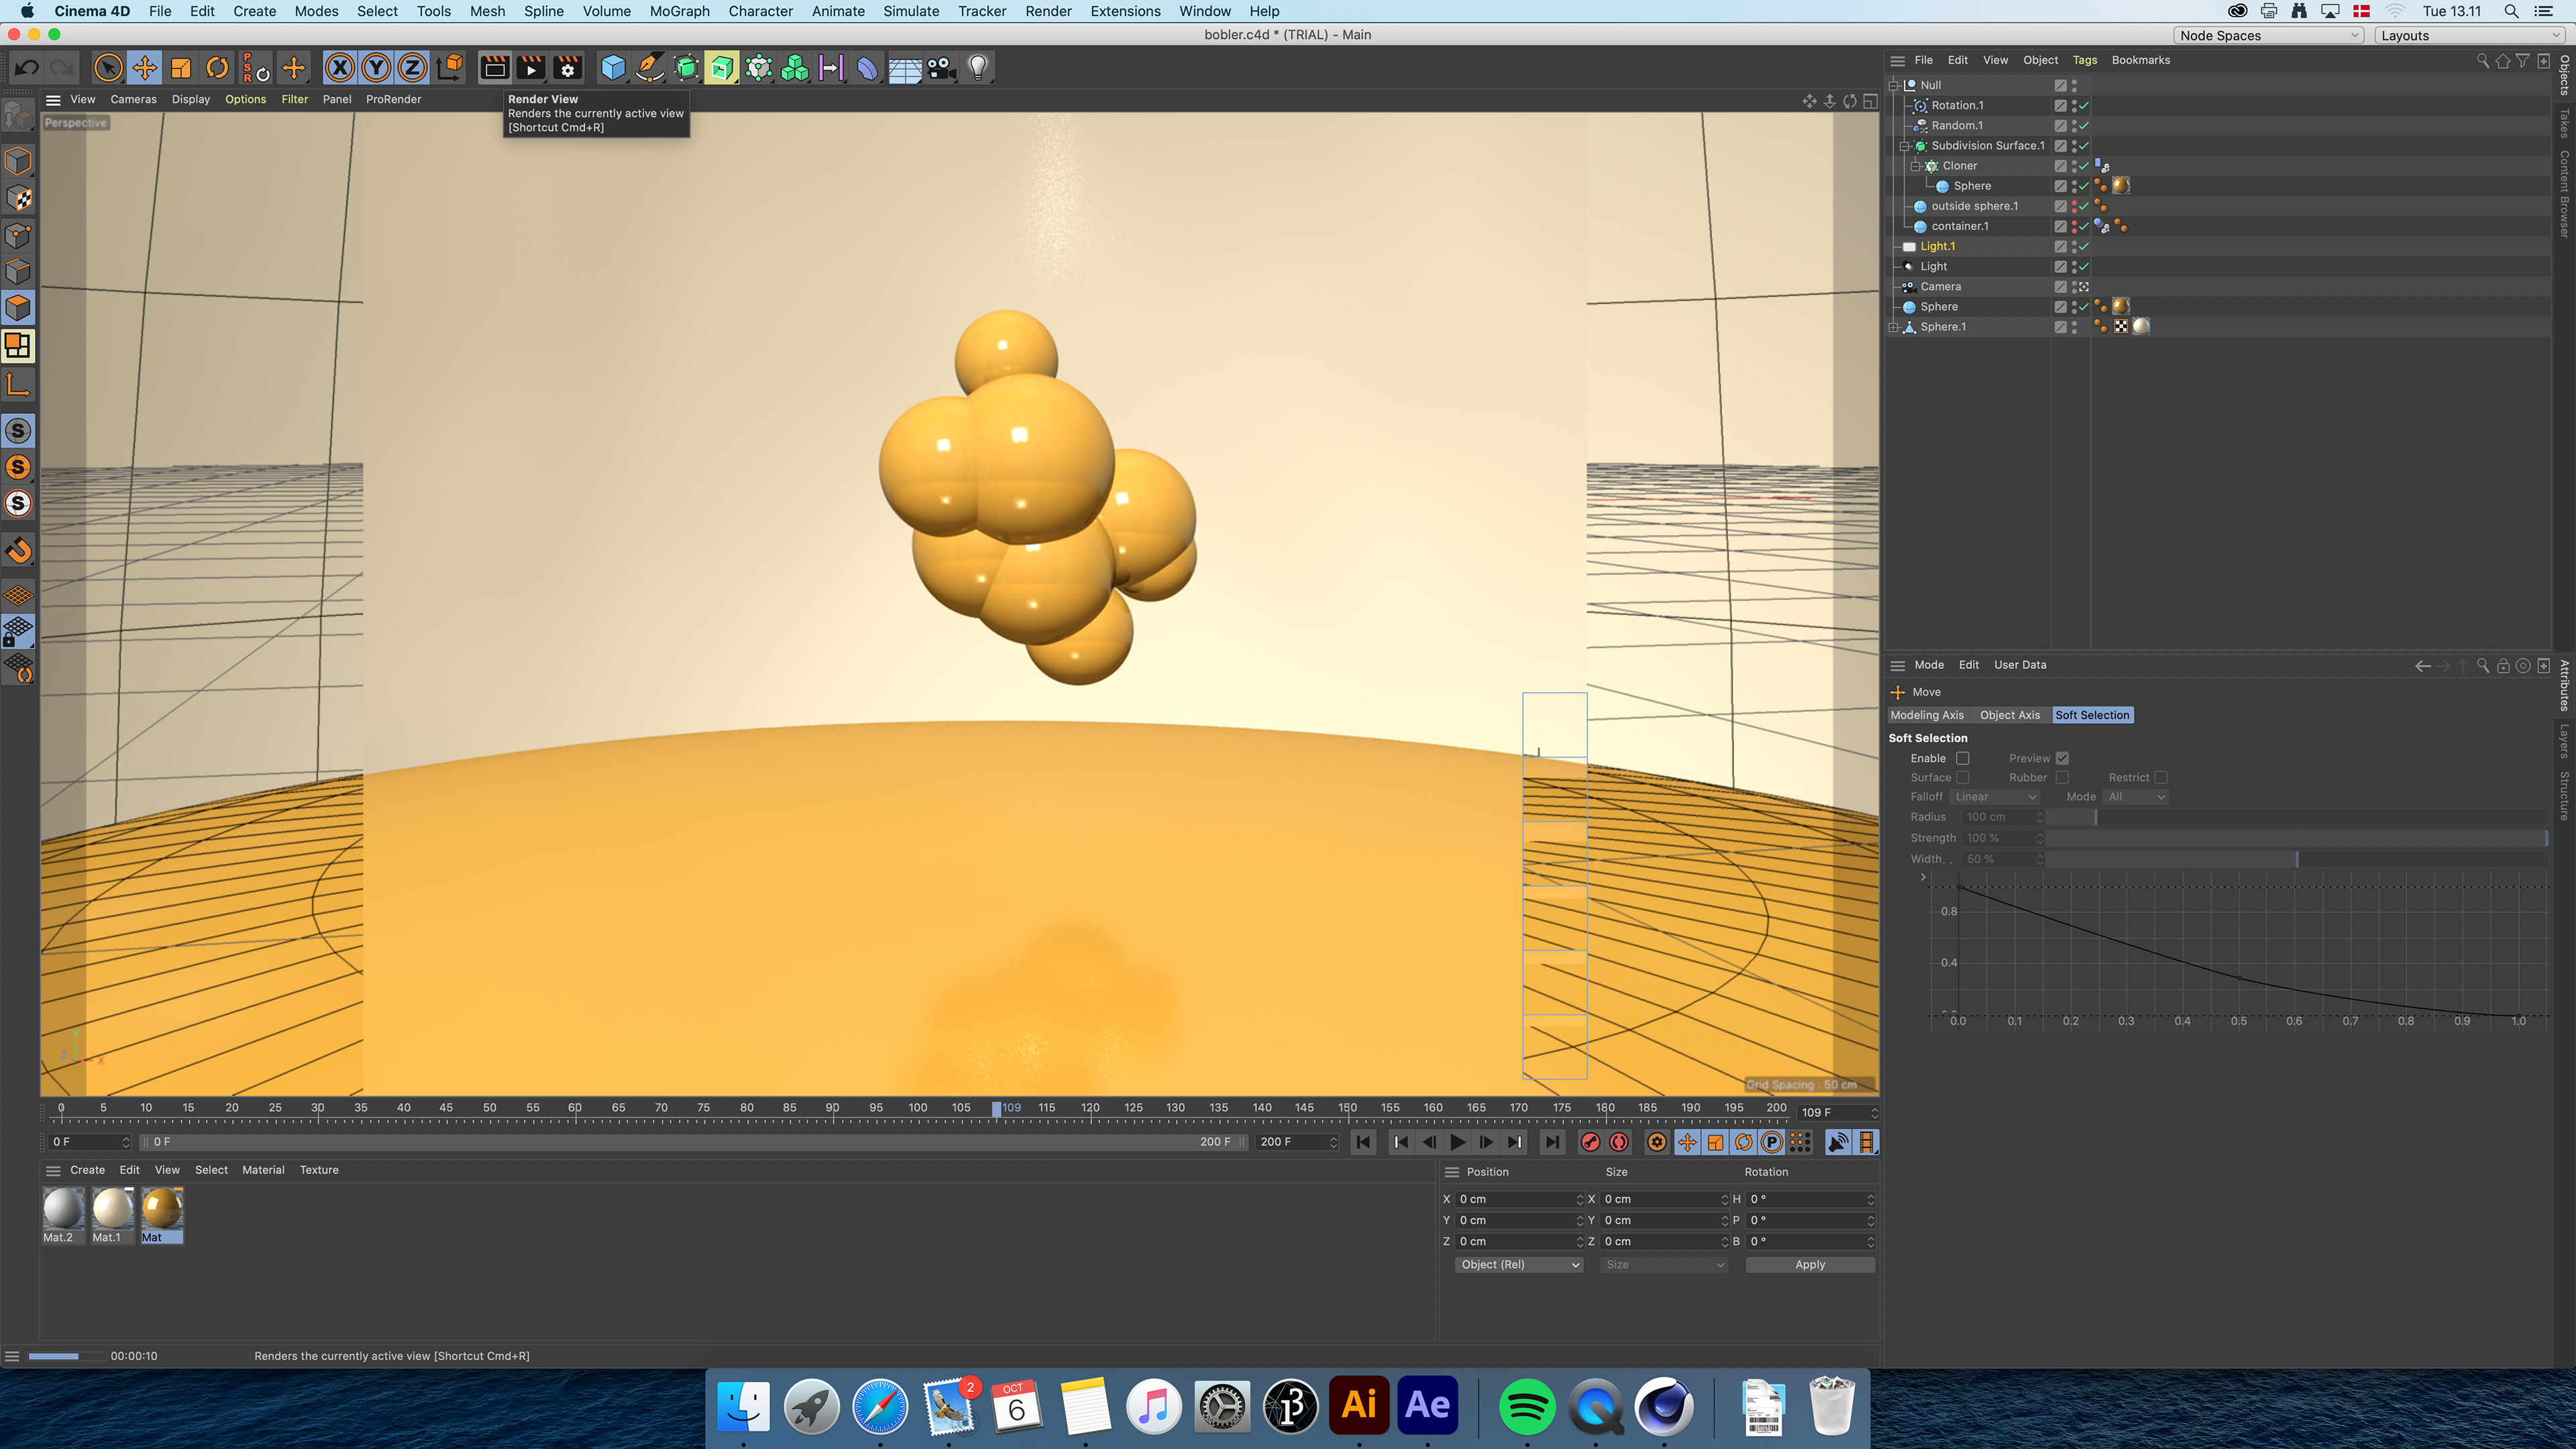This screenshot has width=2576, height=1449.
Task: Click the Apply button
Action: pyautogui.click(x=1809, y=1265)
